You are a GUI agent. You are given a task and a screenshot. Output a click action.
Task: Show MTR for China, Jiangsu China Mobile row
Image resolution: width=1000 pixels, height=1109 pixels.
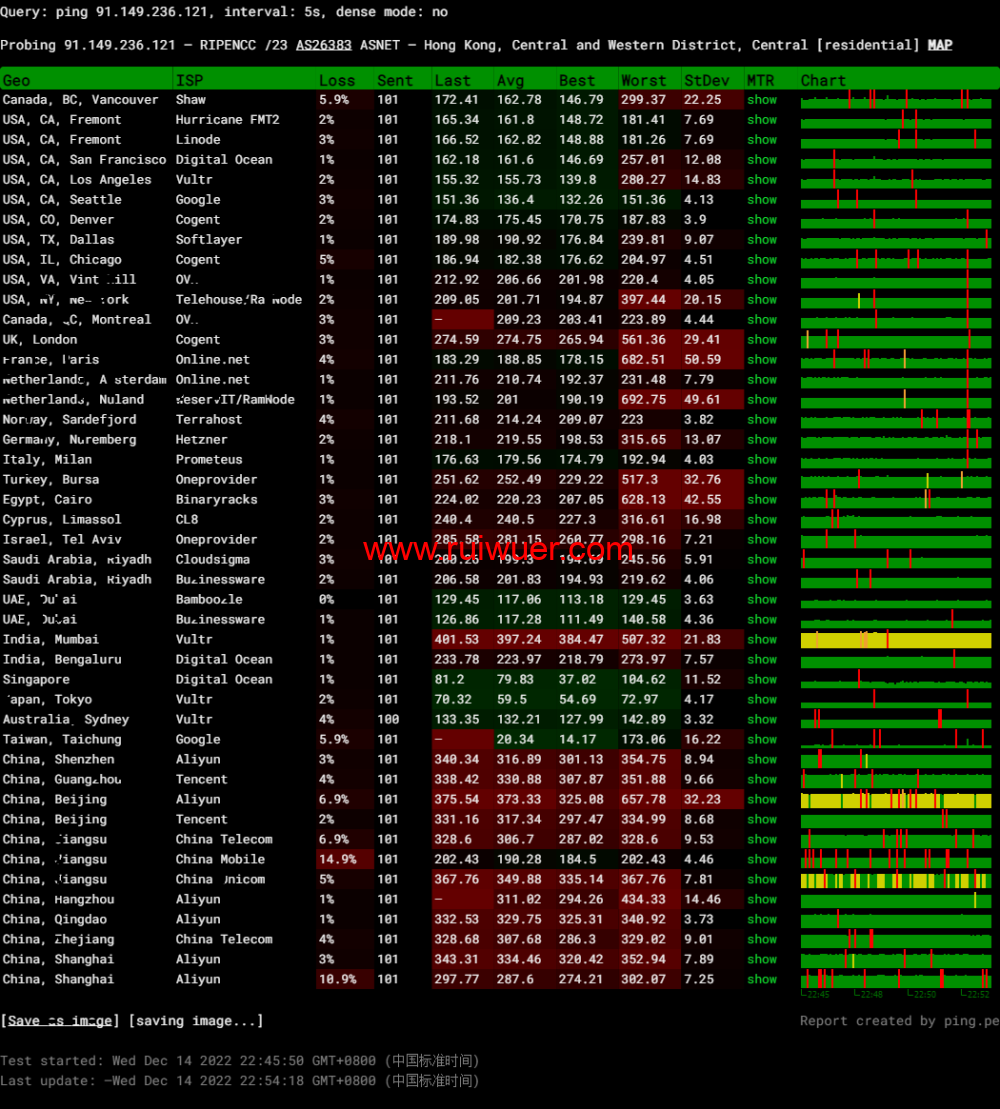coord(761,860)
